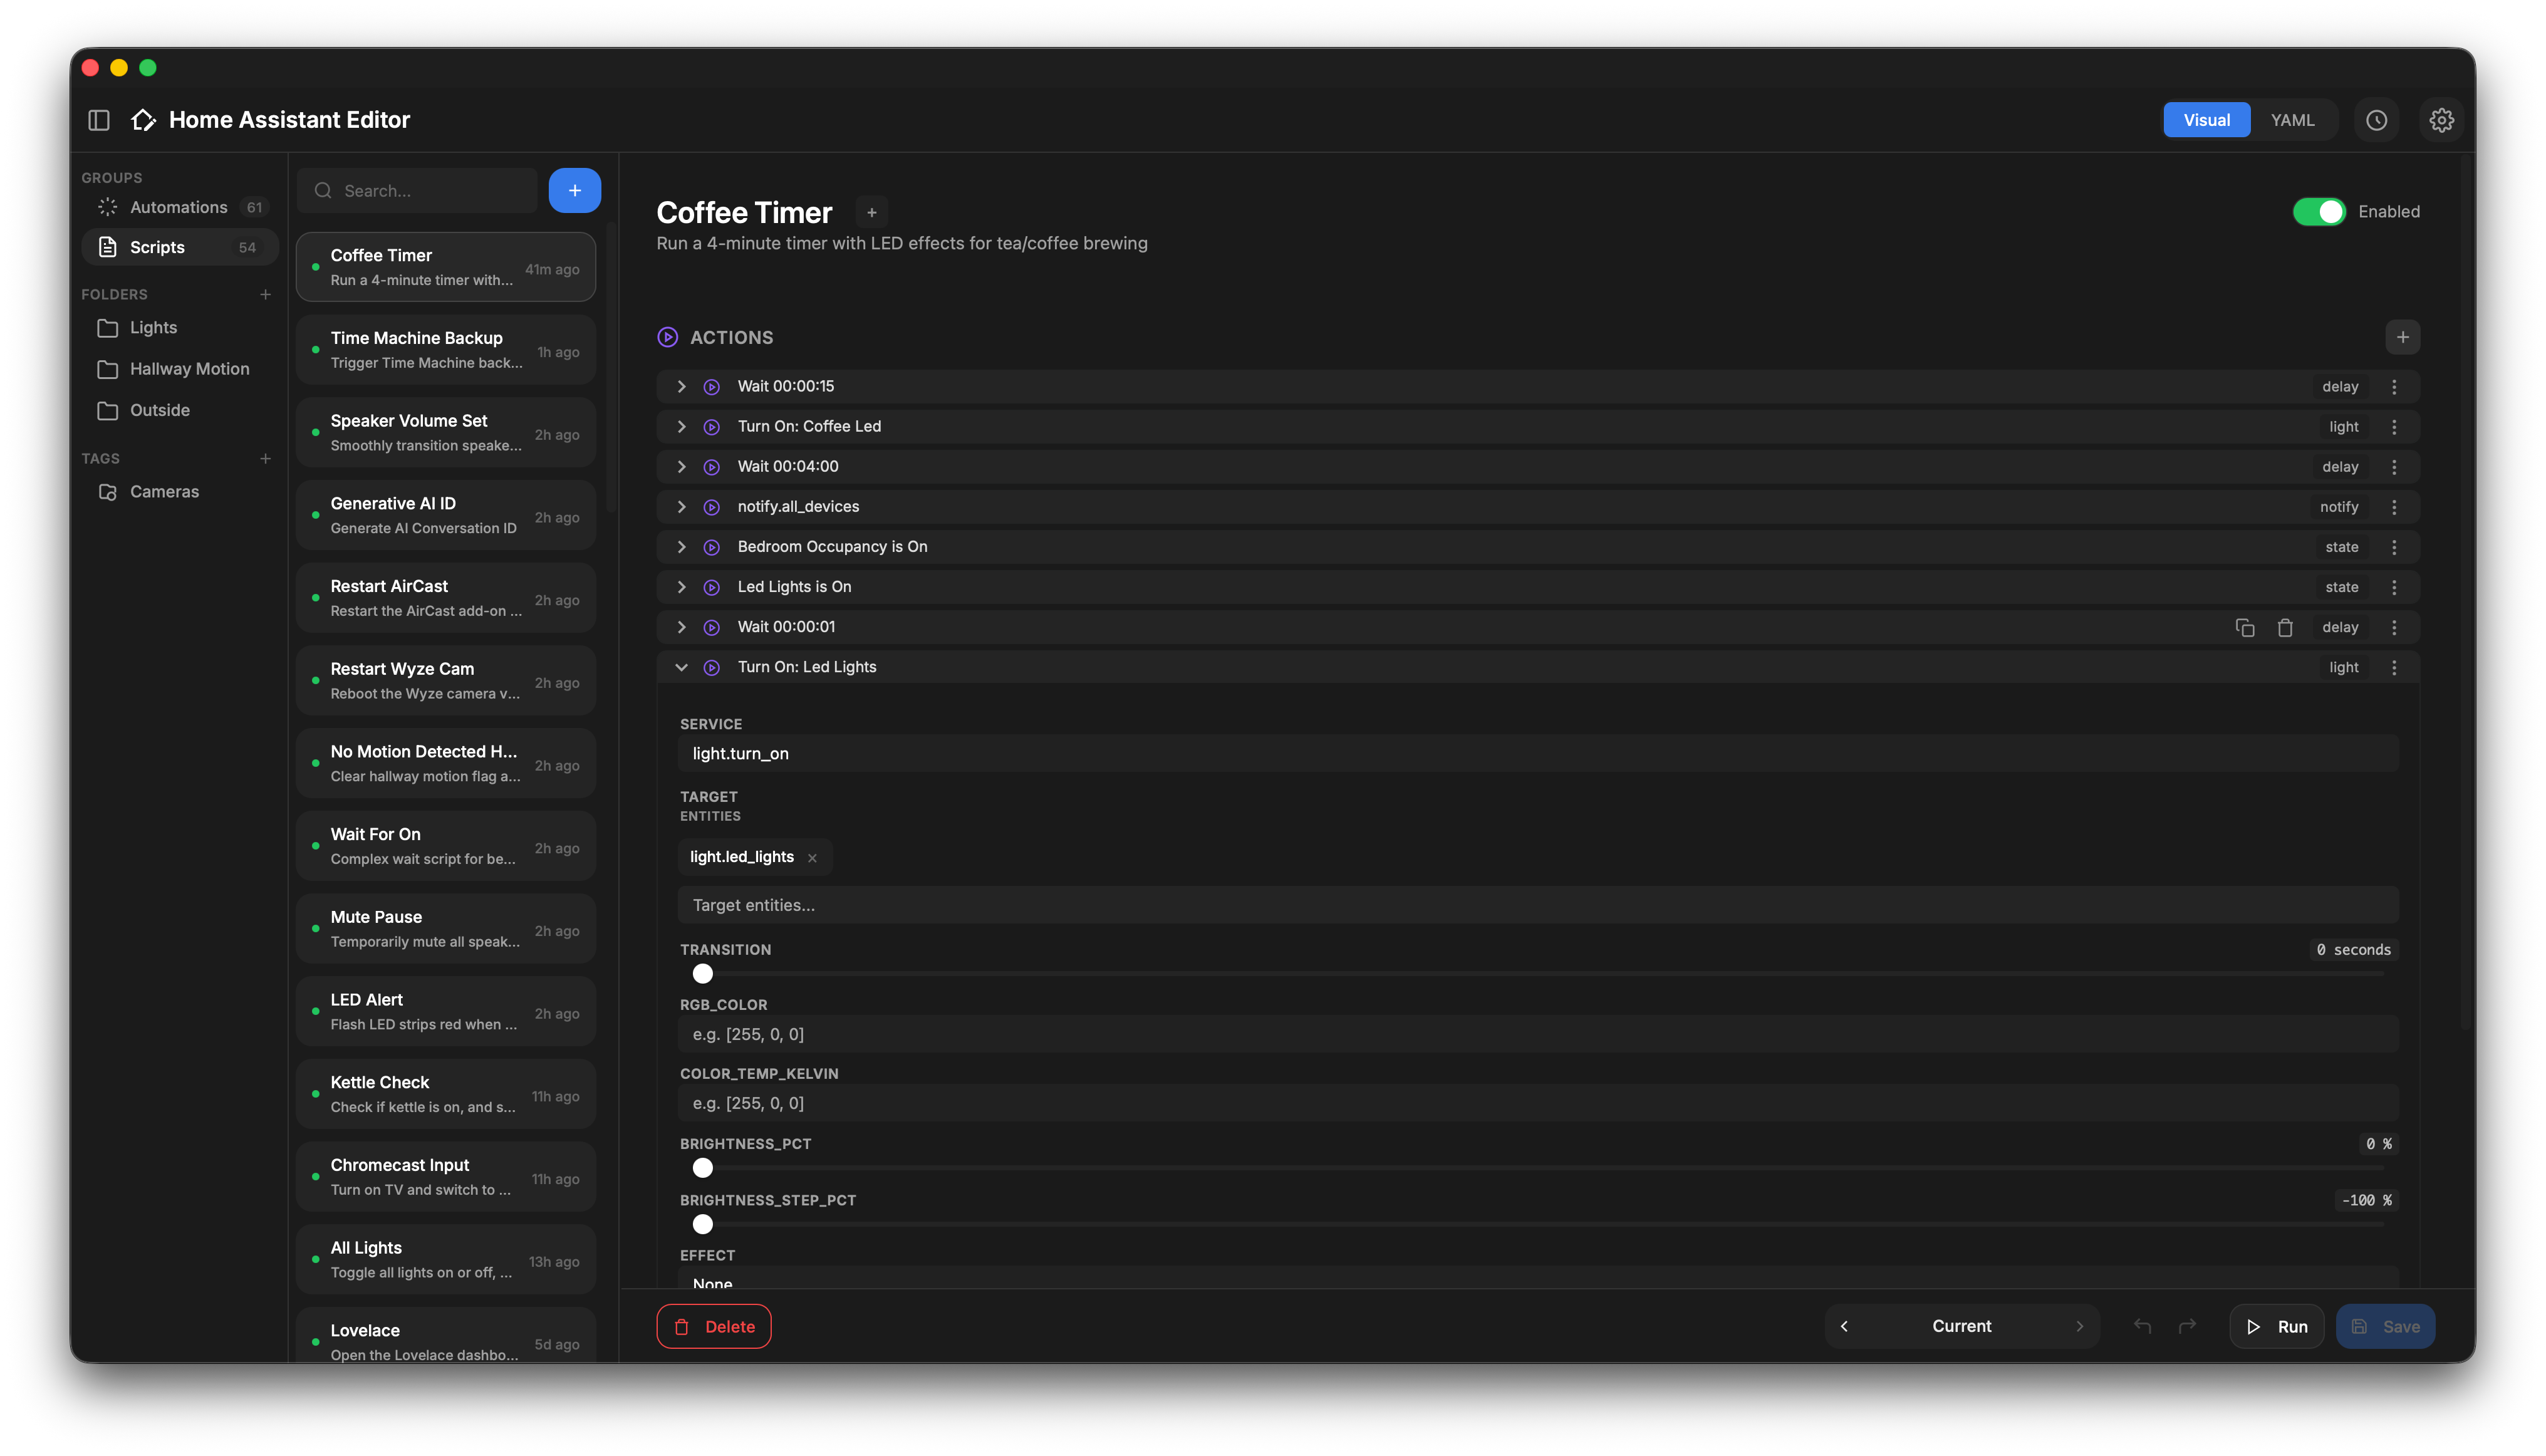This screenshot has height=1456, width=2546.
Task: Click the Target entities input field
Action: pyautogui.click(x=1537, y=904)
